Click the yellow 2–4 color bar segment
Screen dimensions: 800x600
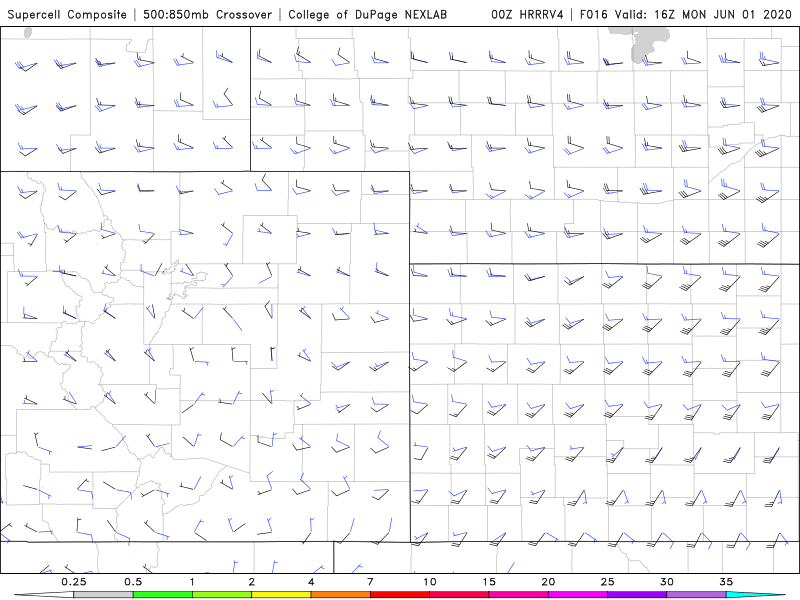pos(281,595)
